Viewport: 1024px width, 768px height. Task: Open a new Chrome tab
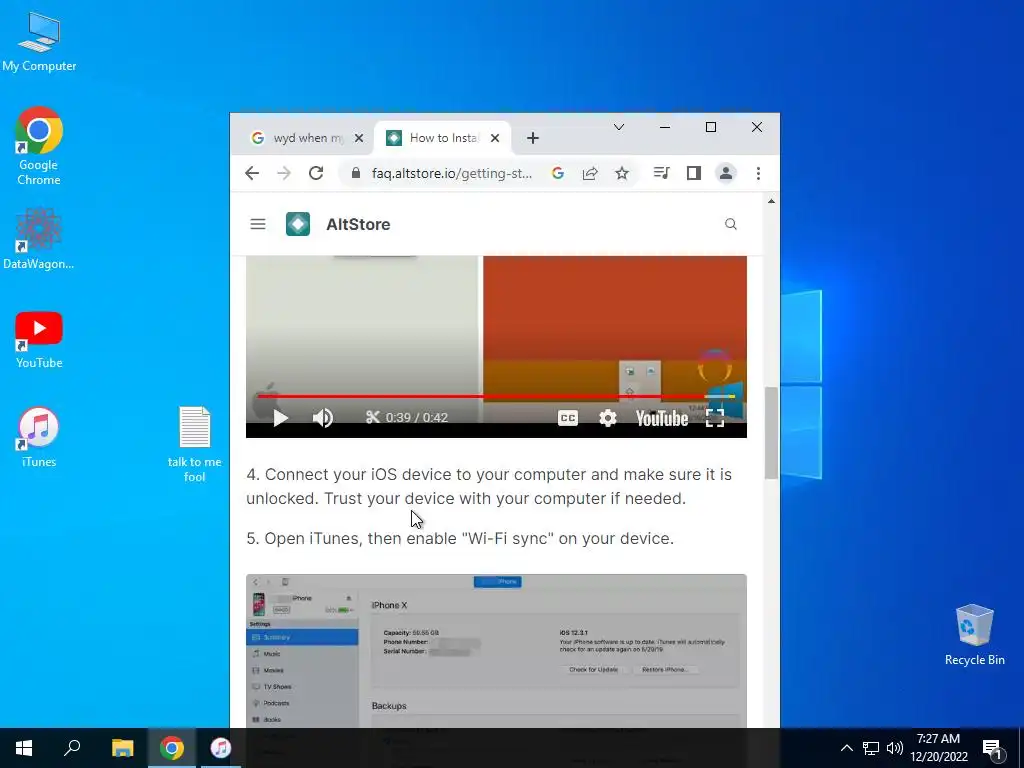pos(533,138)
